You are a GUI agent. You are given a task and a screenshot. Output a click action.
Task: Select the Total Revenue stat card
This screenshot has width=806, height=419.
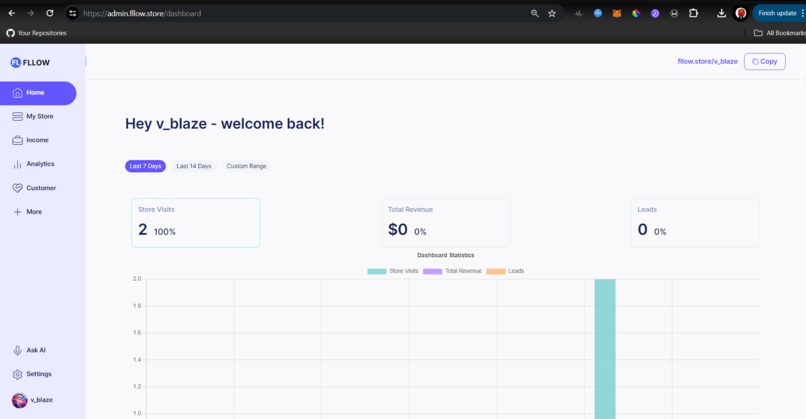coord(445,223)
